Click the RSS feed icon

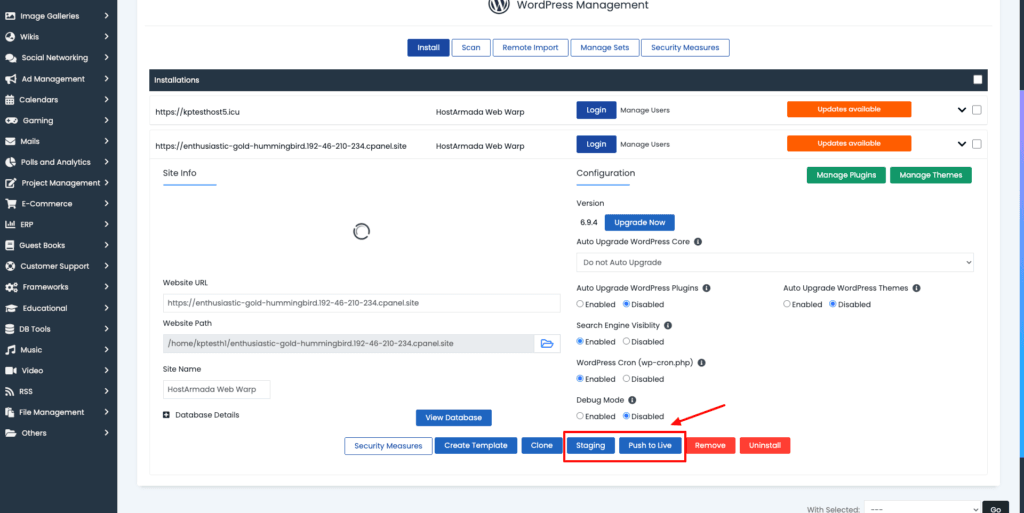(x=10, y=392)
